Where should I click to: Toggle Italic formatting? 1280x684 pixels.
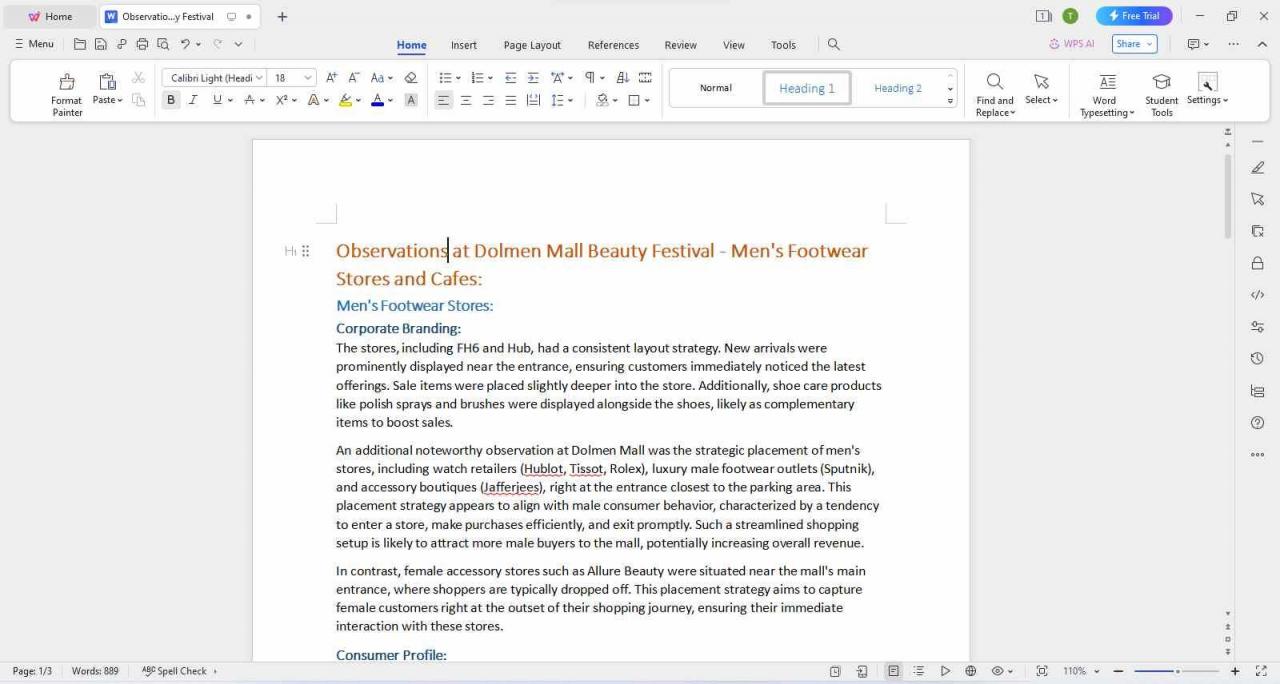pos(193,100)
